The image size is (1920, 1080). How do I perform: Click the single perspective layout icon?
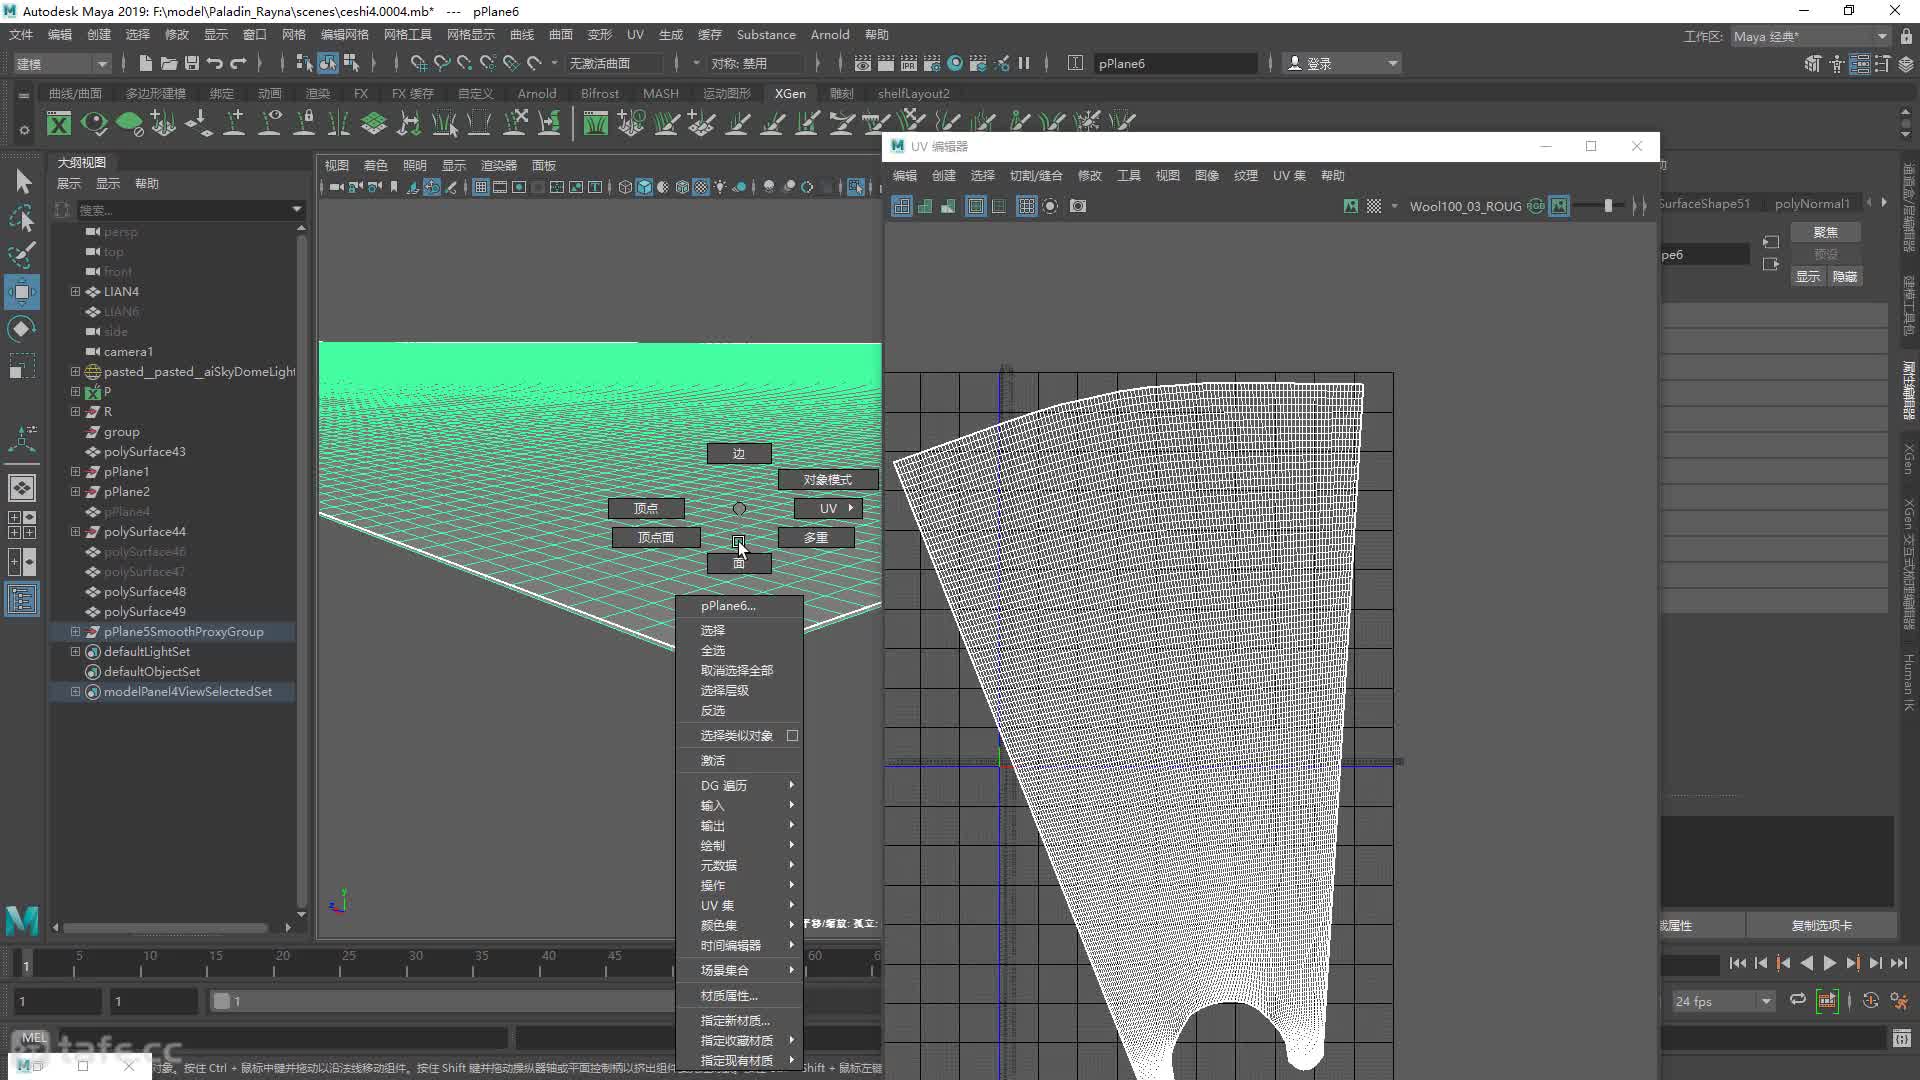tap(21, 488)
